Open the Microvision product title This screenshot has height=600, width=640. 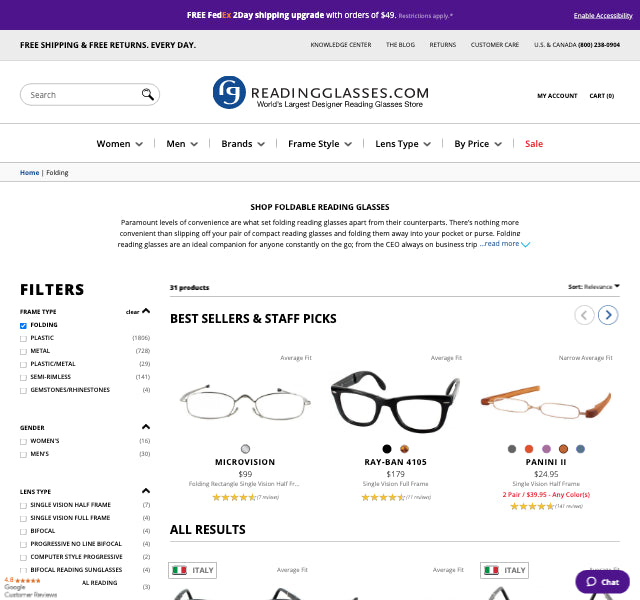pyautogui.click(x=245, y=462)
